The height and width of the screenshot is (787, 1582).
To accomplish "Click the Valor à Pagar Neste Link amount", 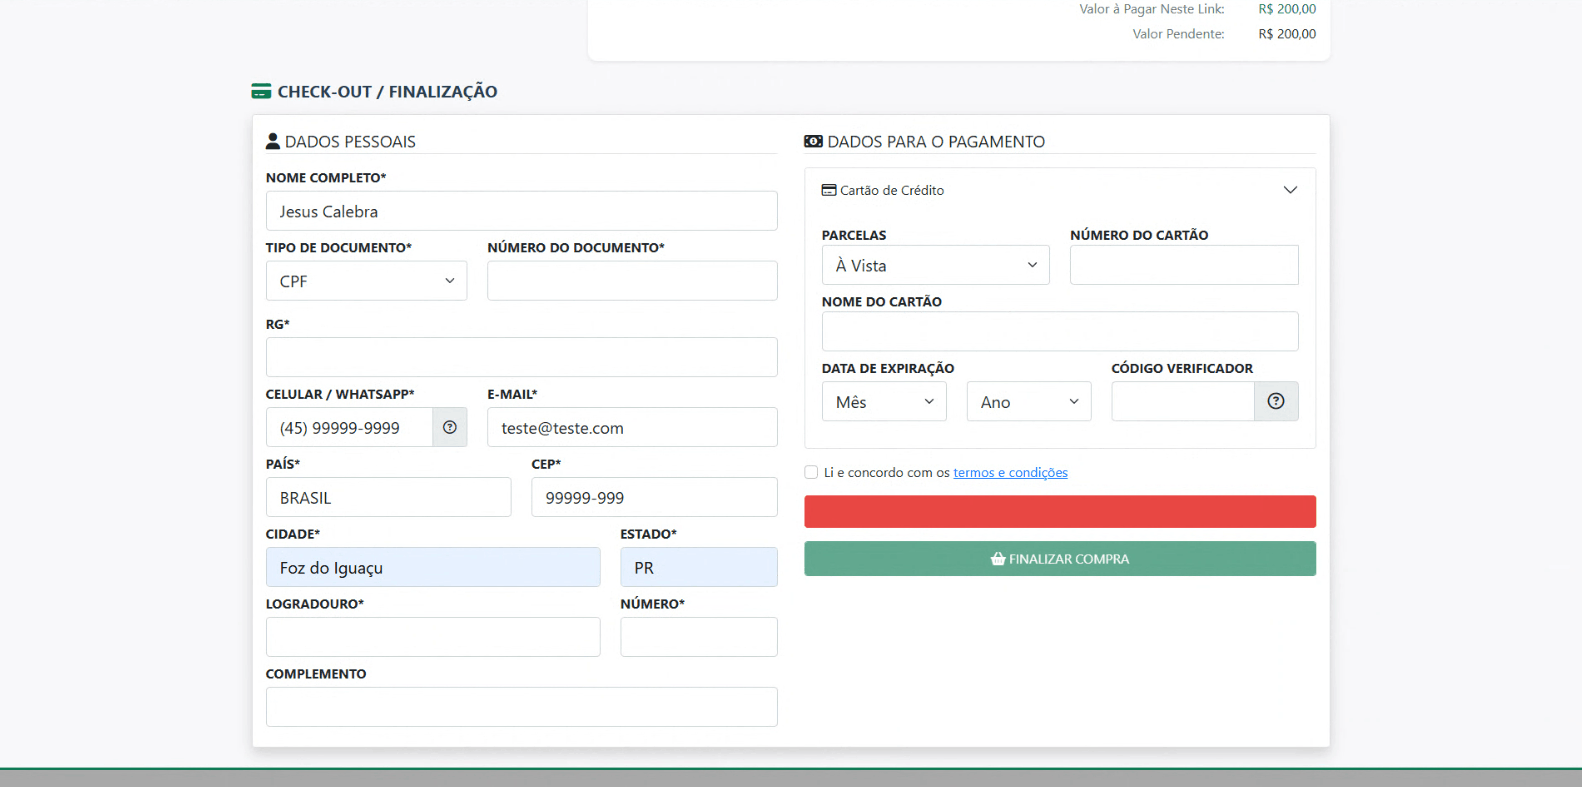I will 1287,9.
